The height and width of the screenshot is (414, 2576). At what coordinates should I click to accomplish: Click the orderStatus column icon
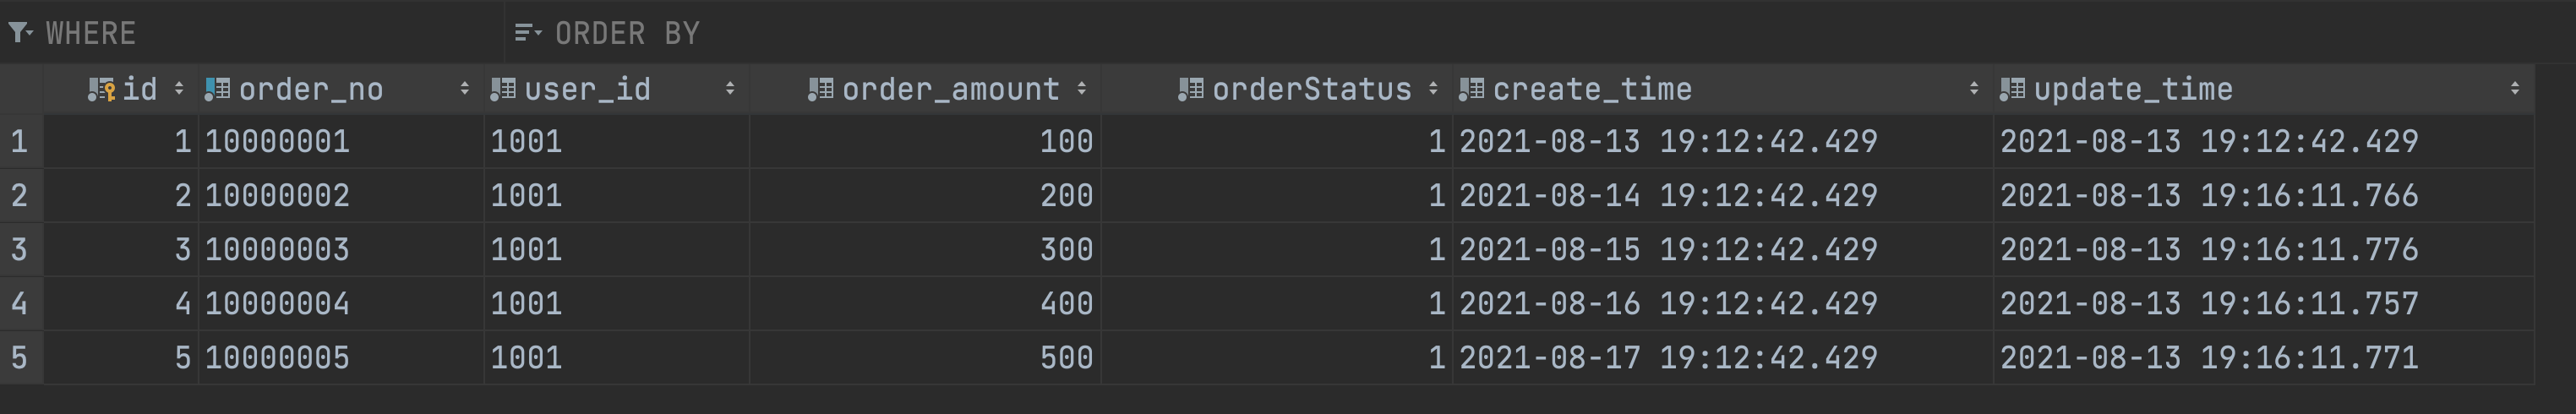coord(1191,90)
